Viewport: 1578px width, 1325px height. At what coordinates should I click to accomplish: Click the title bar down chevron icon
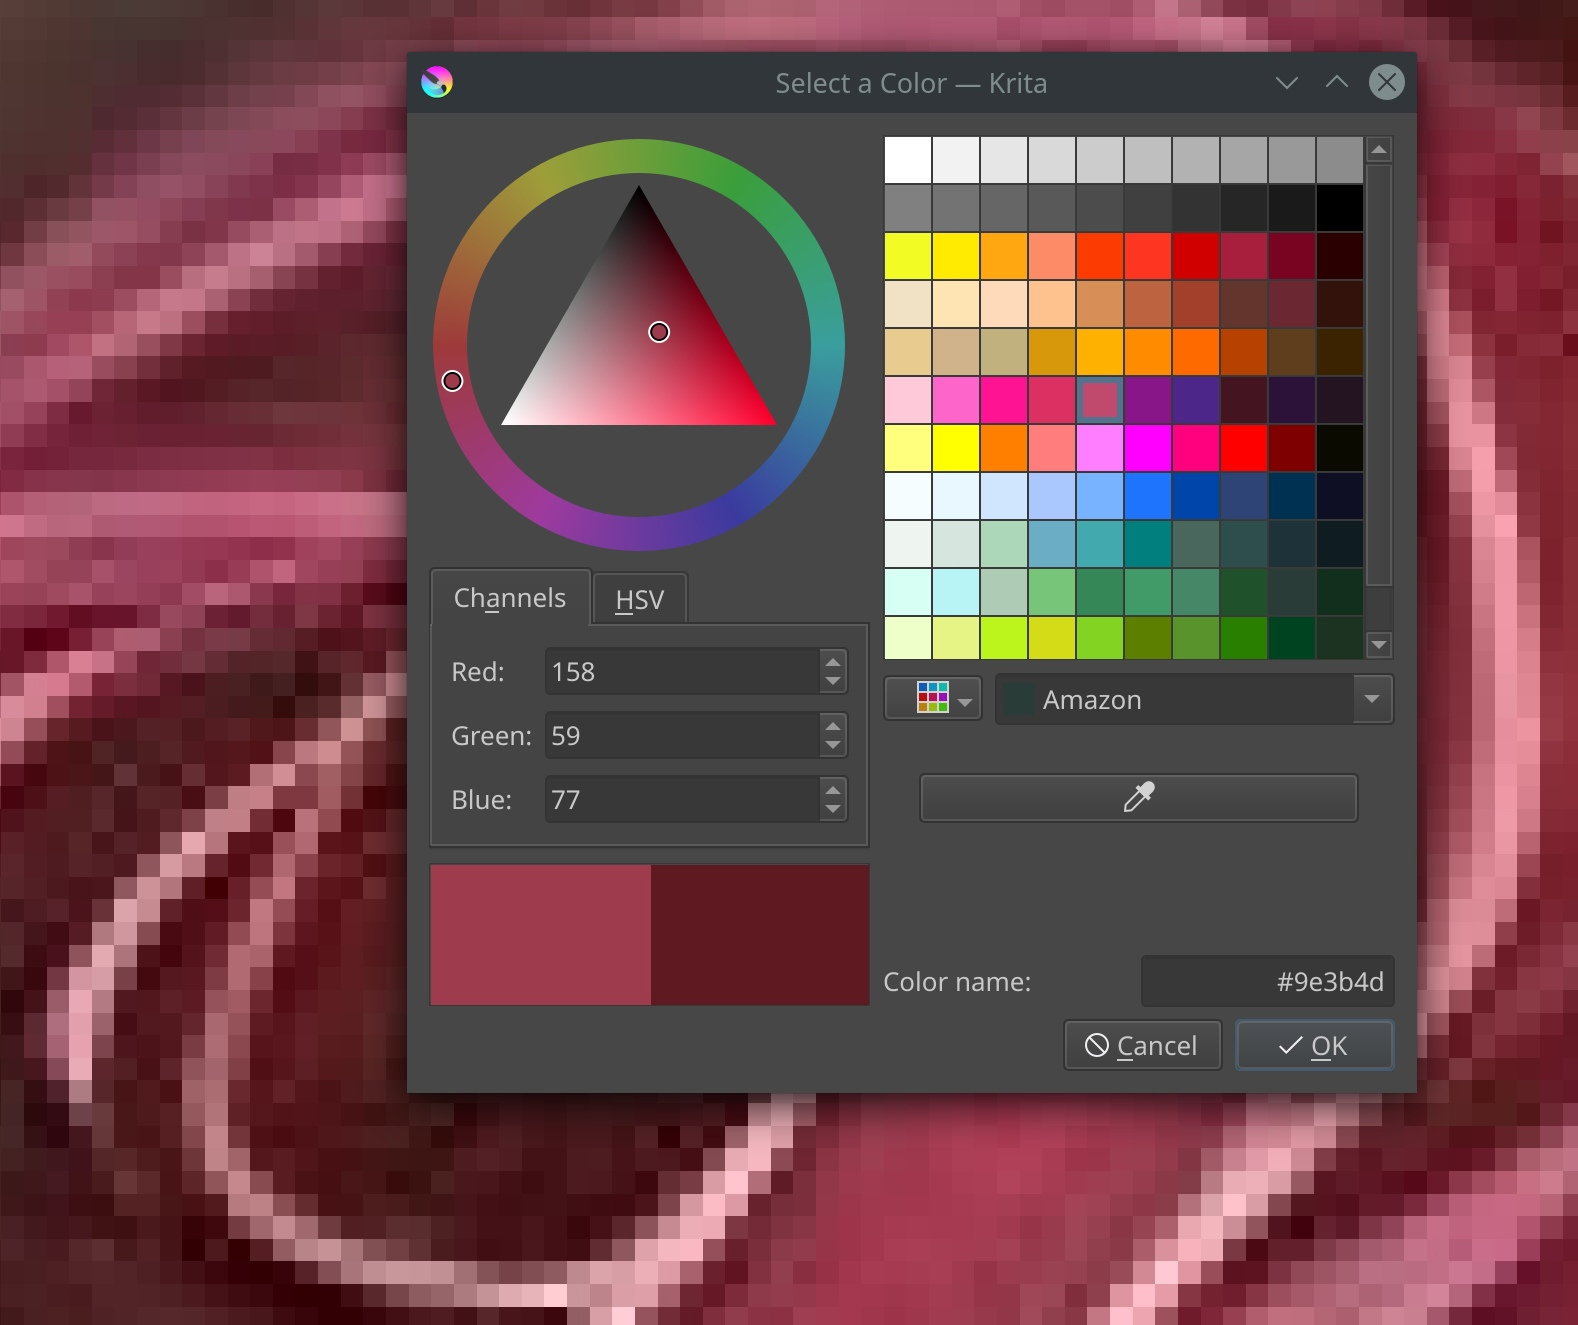(1287, 83)
